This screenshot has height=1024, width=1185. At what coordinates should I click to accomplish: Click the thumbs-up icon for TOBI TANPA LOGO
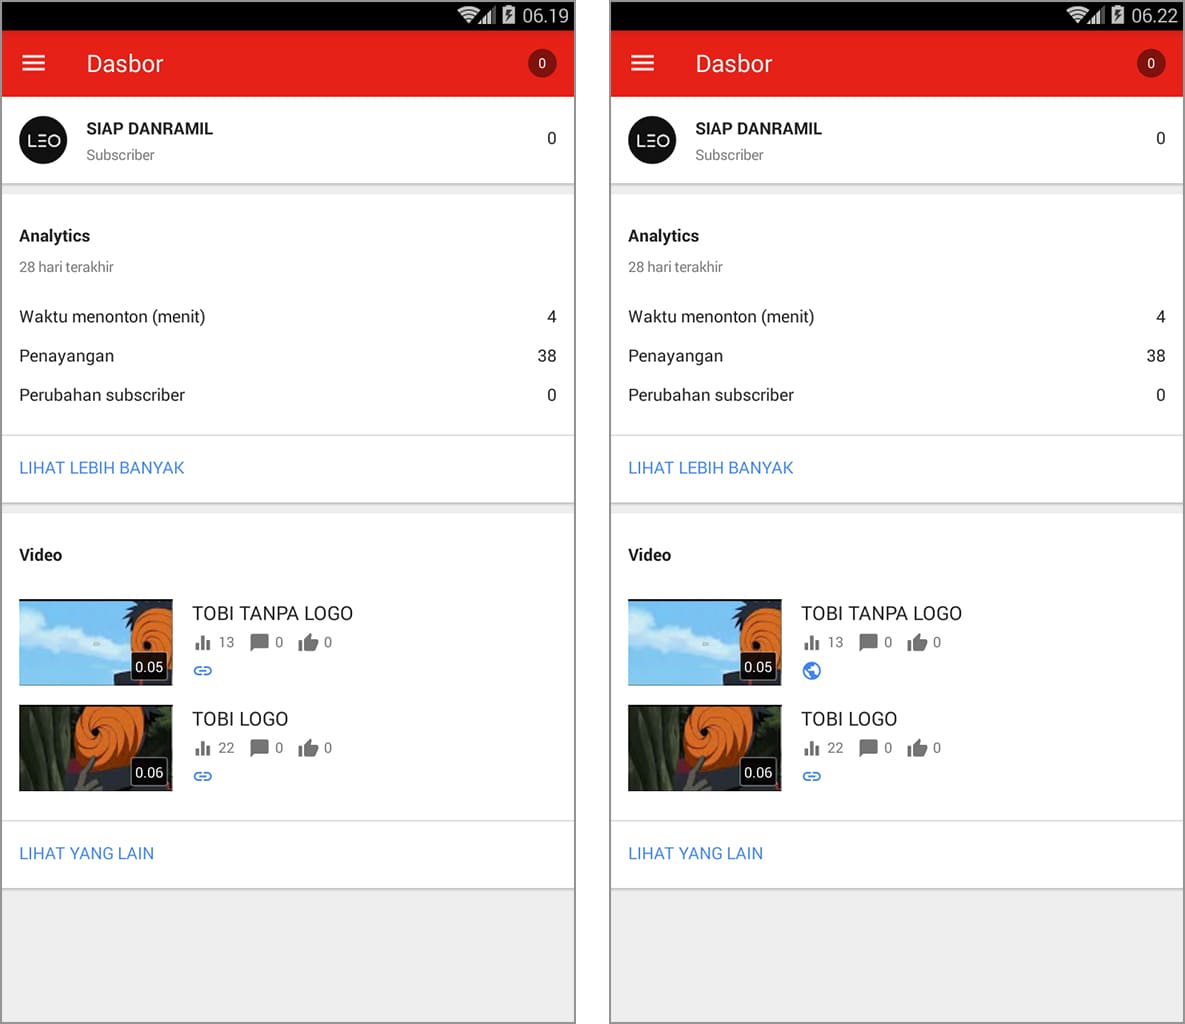pos(308,641)
